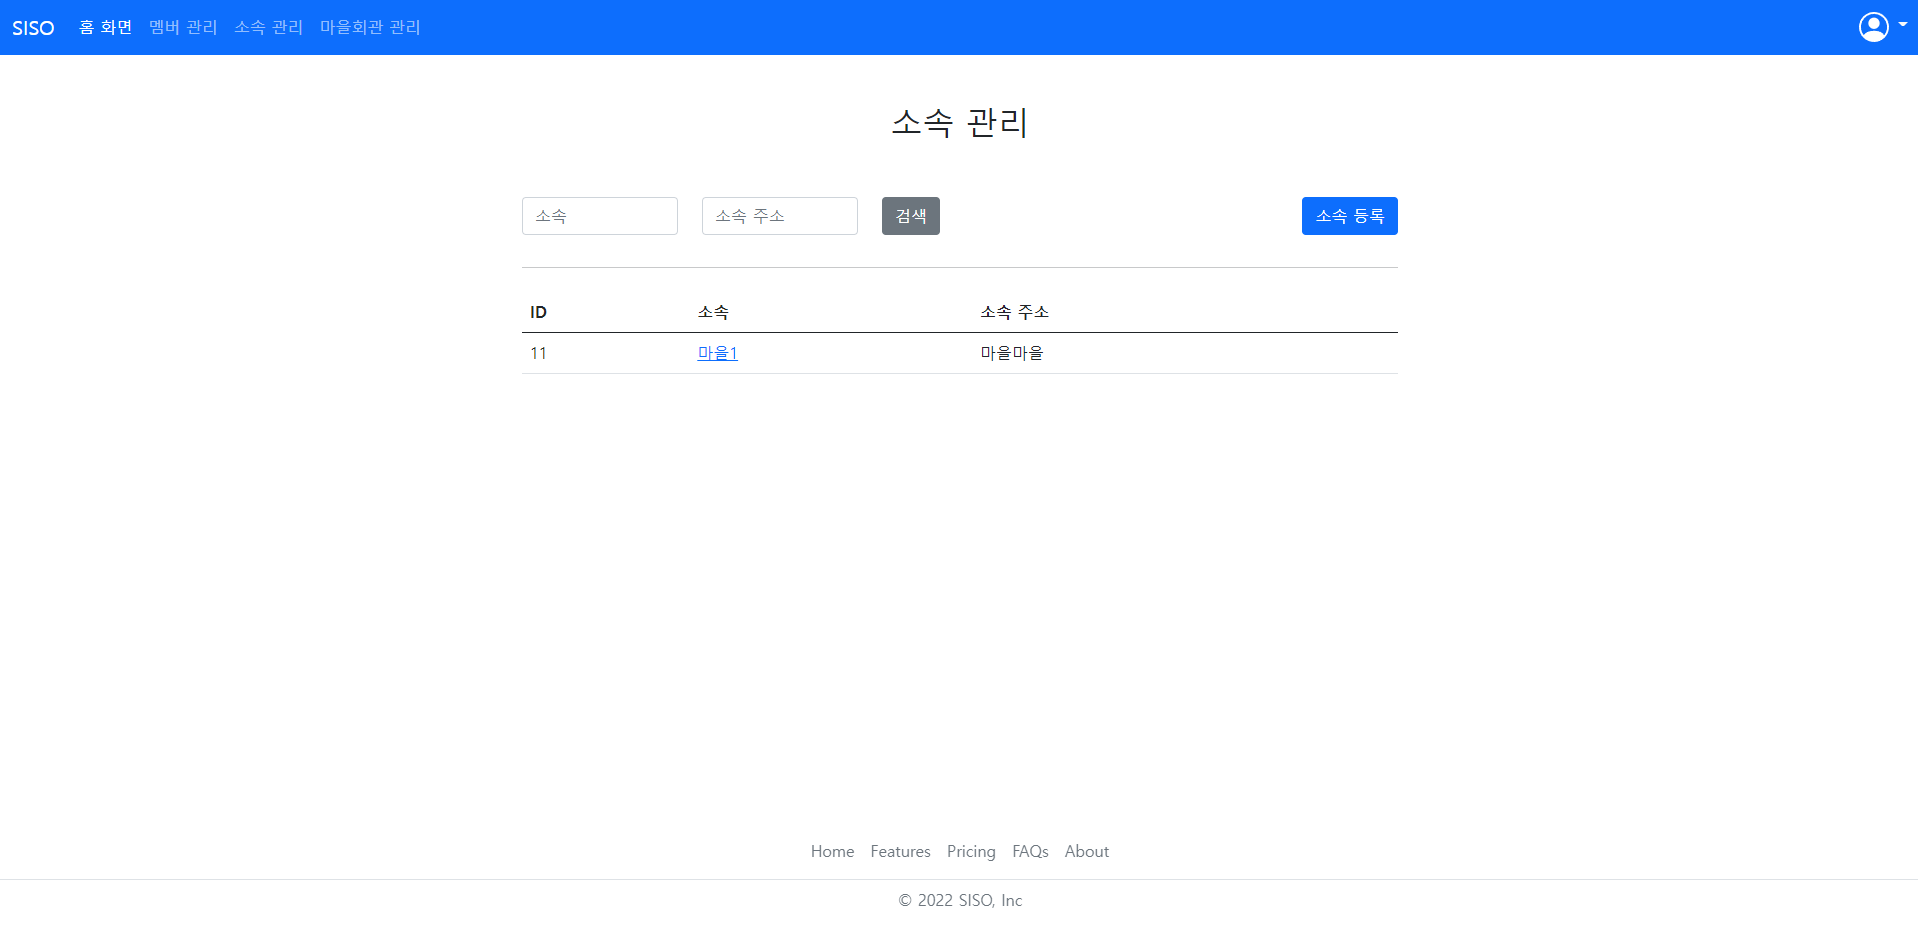1918x935 pixels.
Task: Open the 멤버 관리 menu
Action: click(182, 27)
